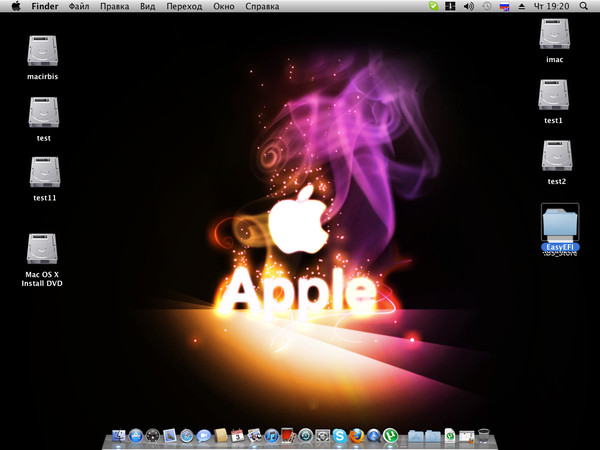Viewport: 600px width, 450px height.
Task: Open the Finder menu in the menu bar
Action: [45, 6]
